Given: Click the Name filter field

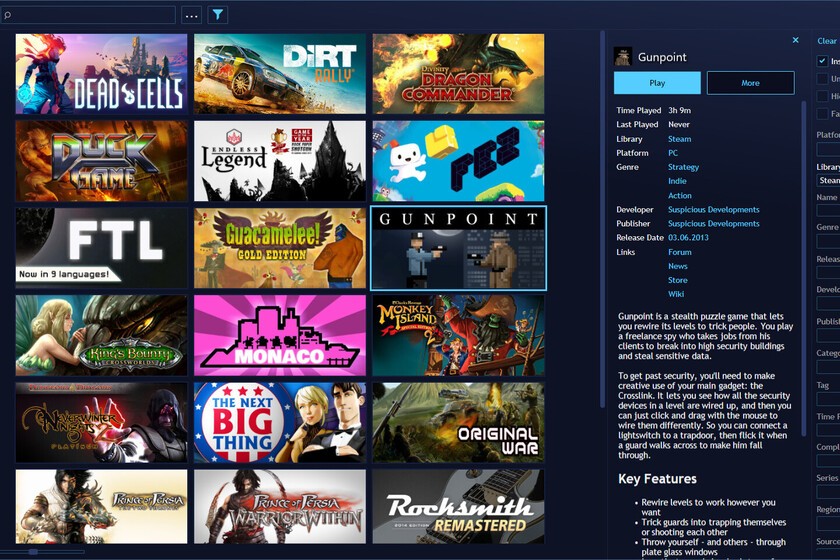Looking at the screenshot, I should 828,210.
